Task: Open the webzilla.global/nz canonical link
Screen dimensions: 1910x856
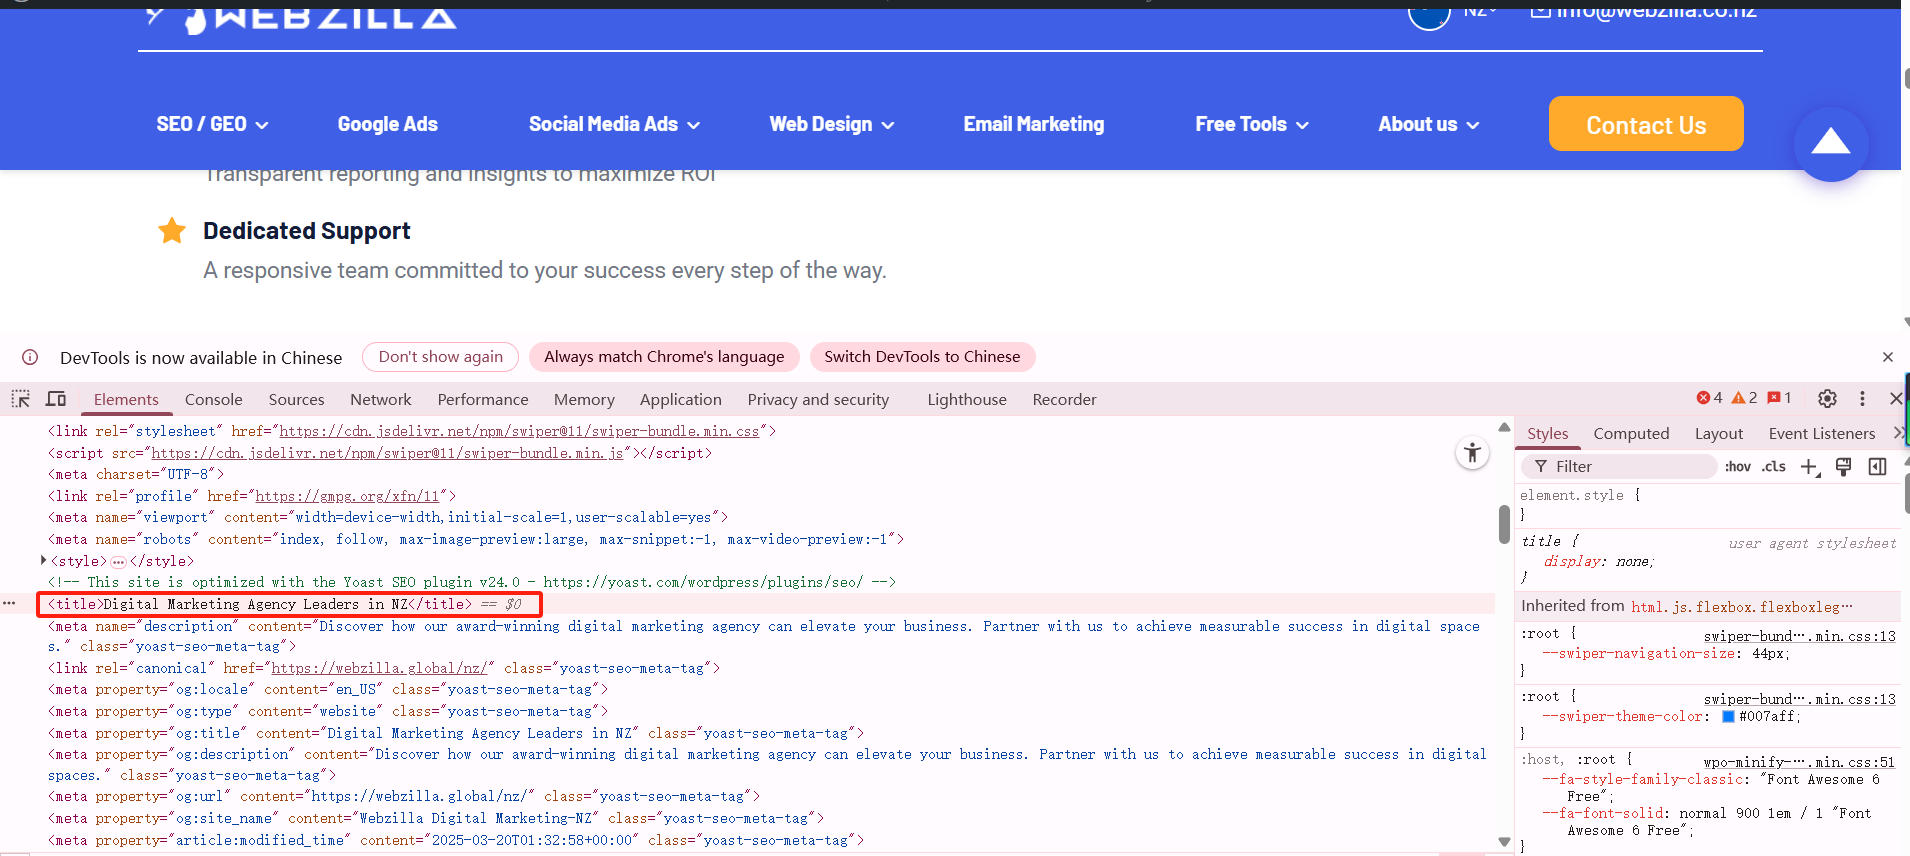Action: coord(379,668)
